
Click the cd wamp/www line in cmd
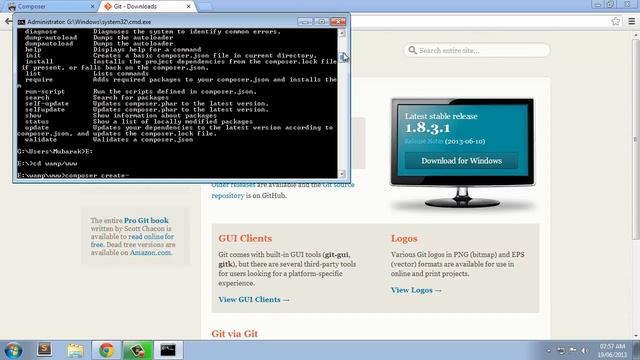pyautogui.click(x=47, y=164)
